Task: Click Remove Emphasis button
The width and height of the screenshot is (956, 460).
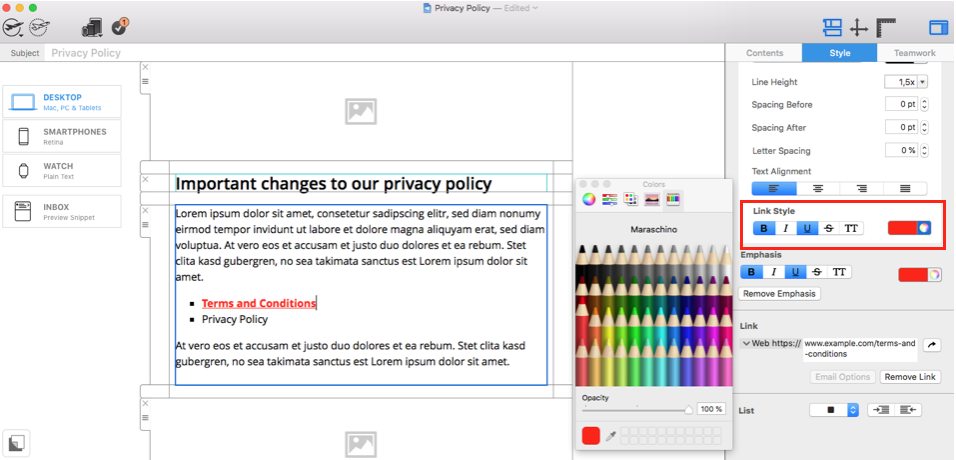Action: (779, 293)
